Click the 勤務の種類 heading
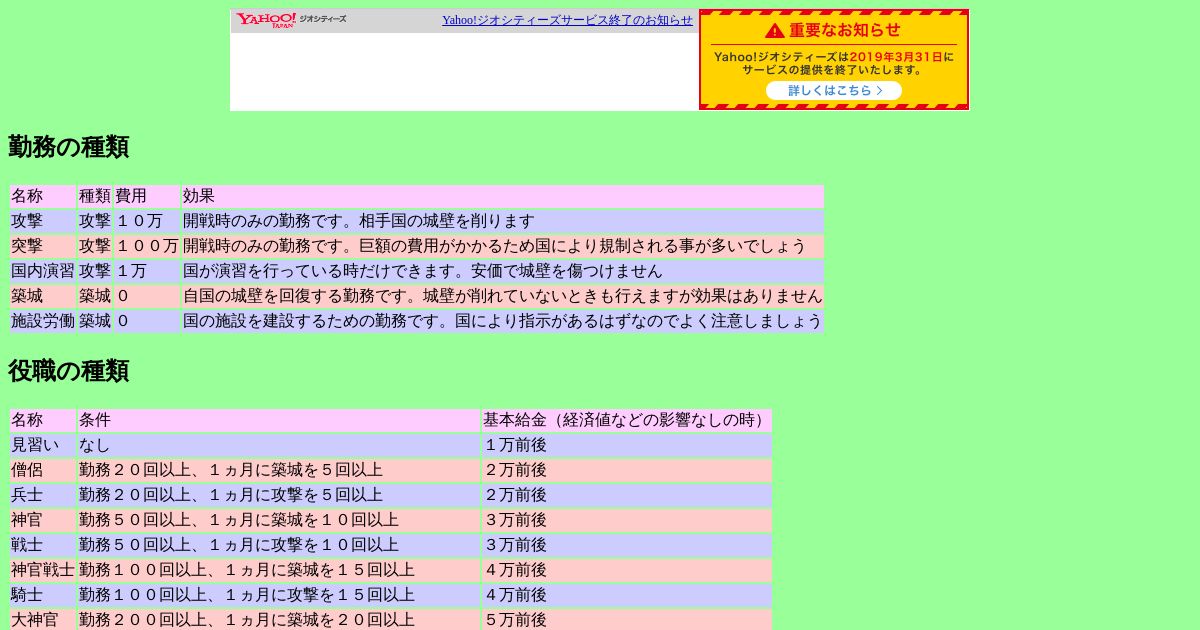Viewport: 1200px width, 630px height. 68,147
